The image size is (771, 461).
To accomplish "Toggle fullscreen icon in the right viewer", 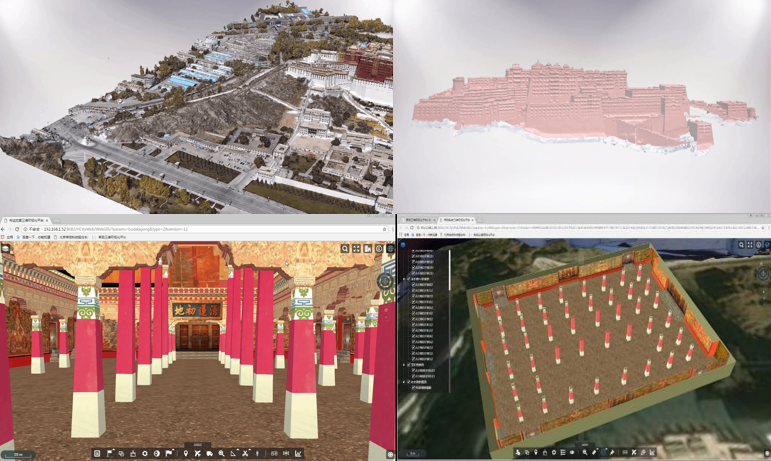I will [x=750, y=244].
